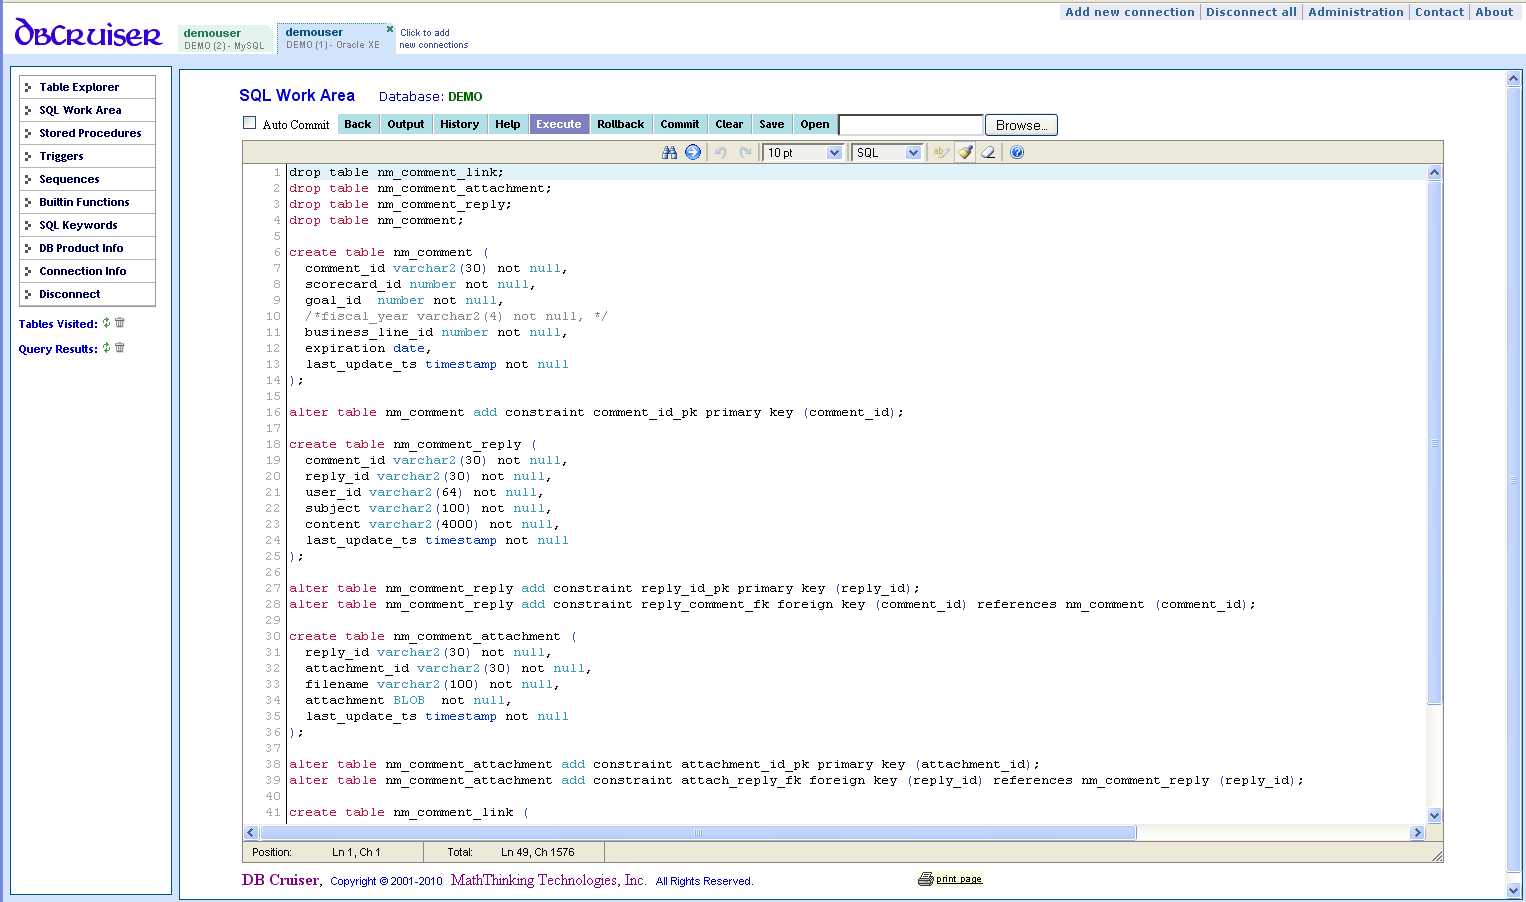Click the binoculars search icon
1526x902 pixels.
(669, 152)
